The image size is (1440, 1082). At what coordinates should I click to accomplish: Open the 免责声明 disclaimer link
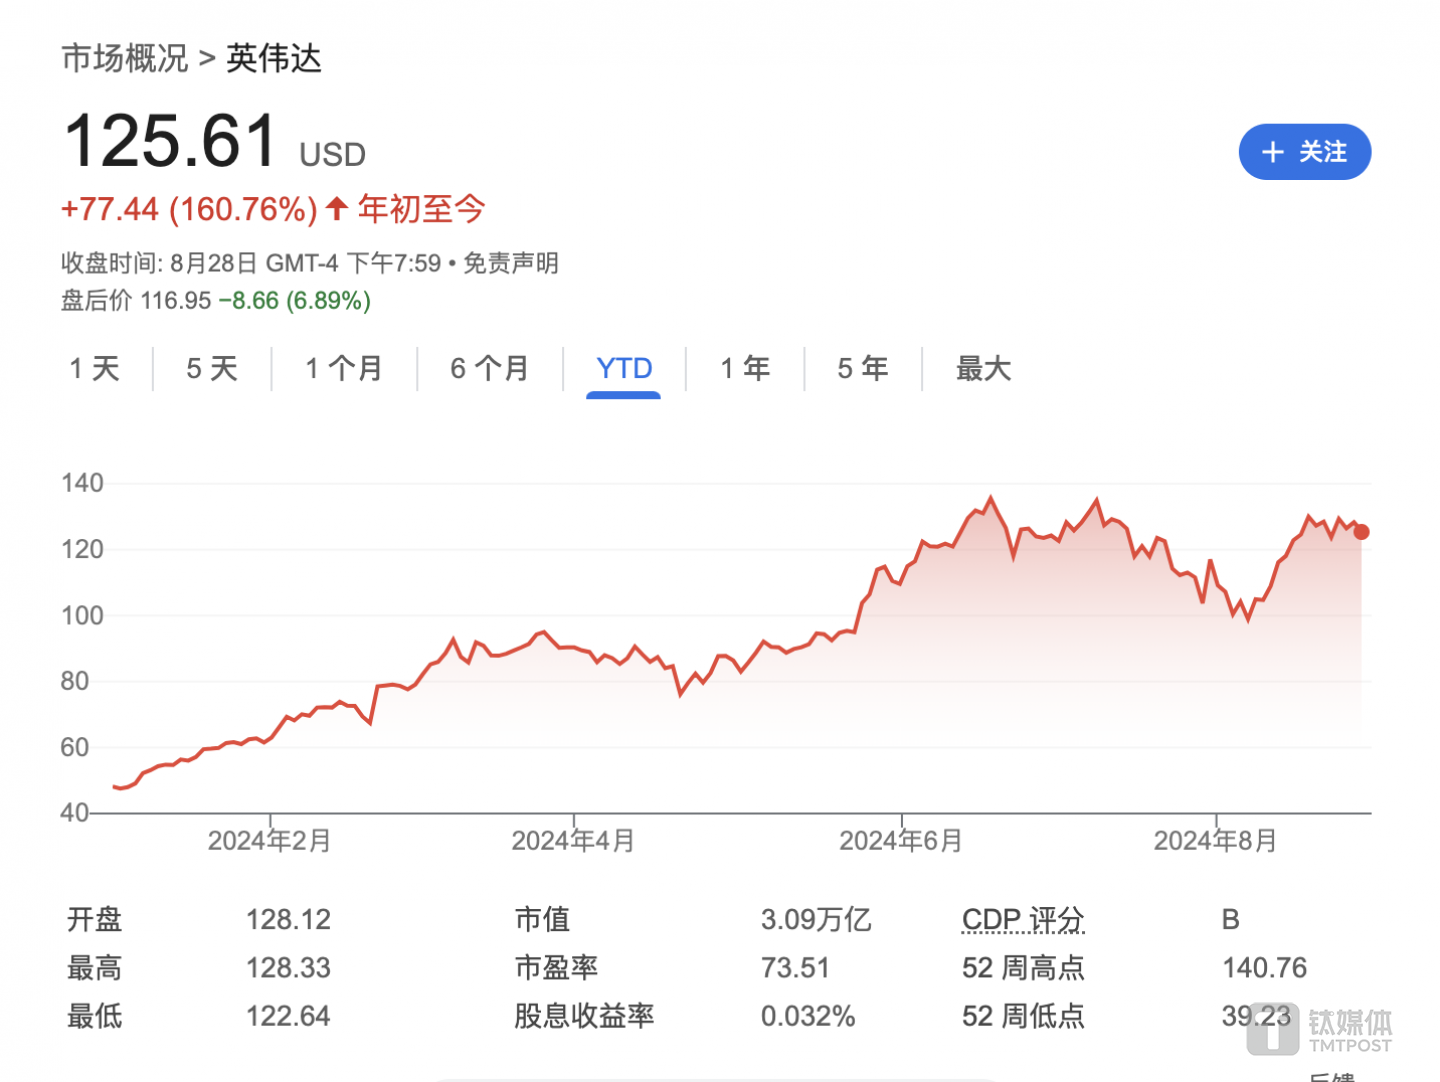coord(511,263)
